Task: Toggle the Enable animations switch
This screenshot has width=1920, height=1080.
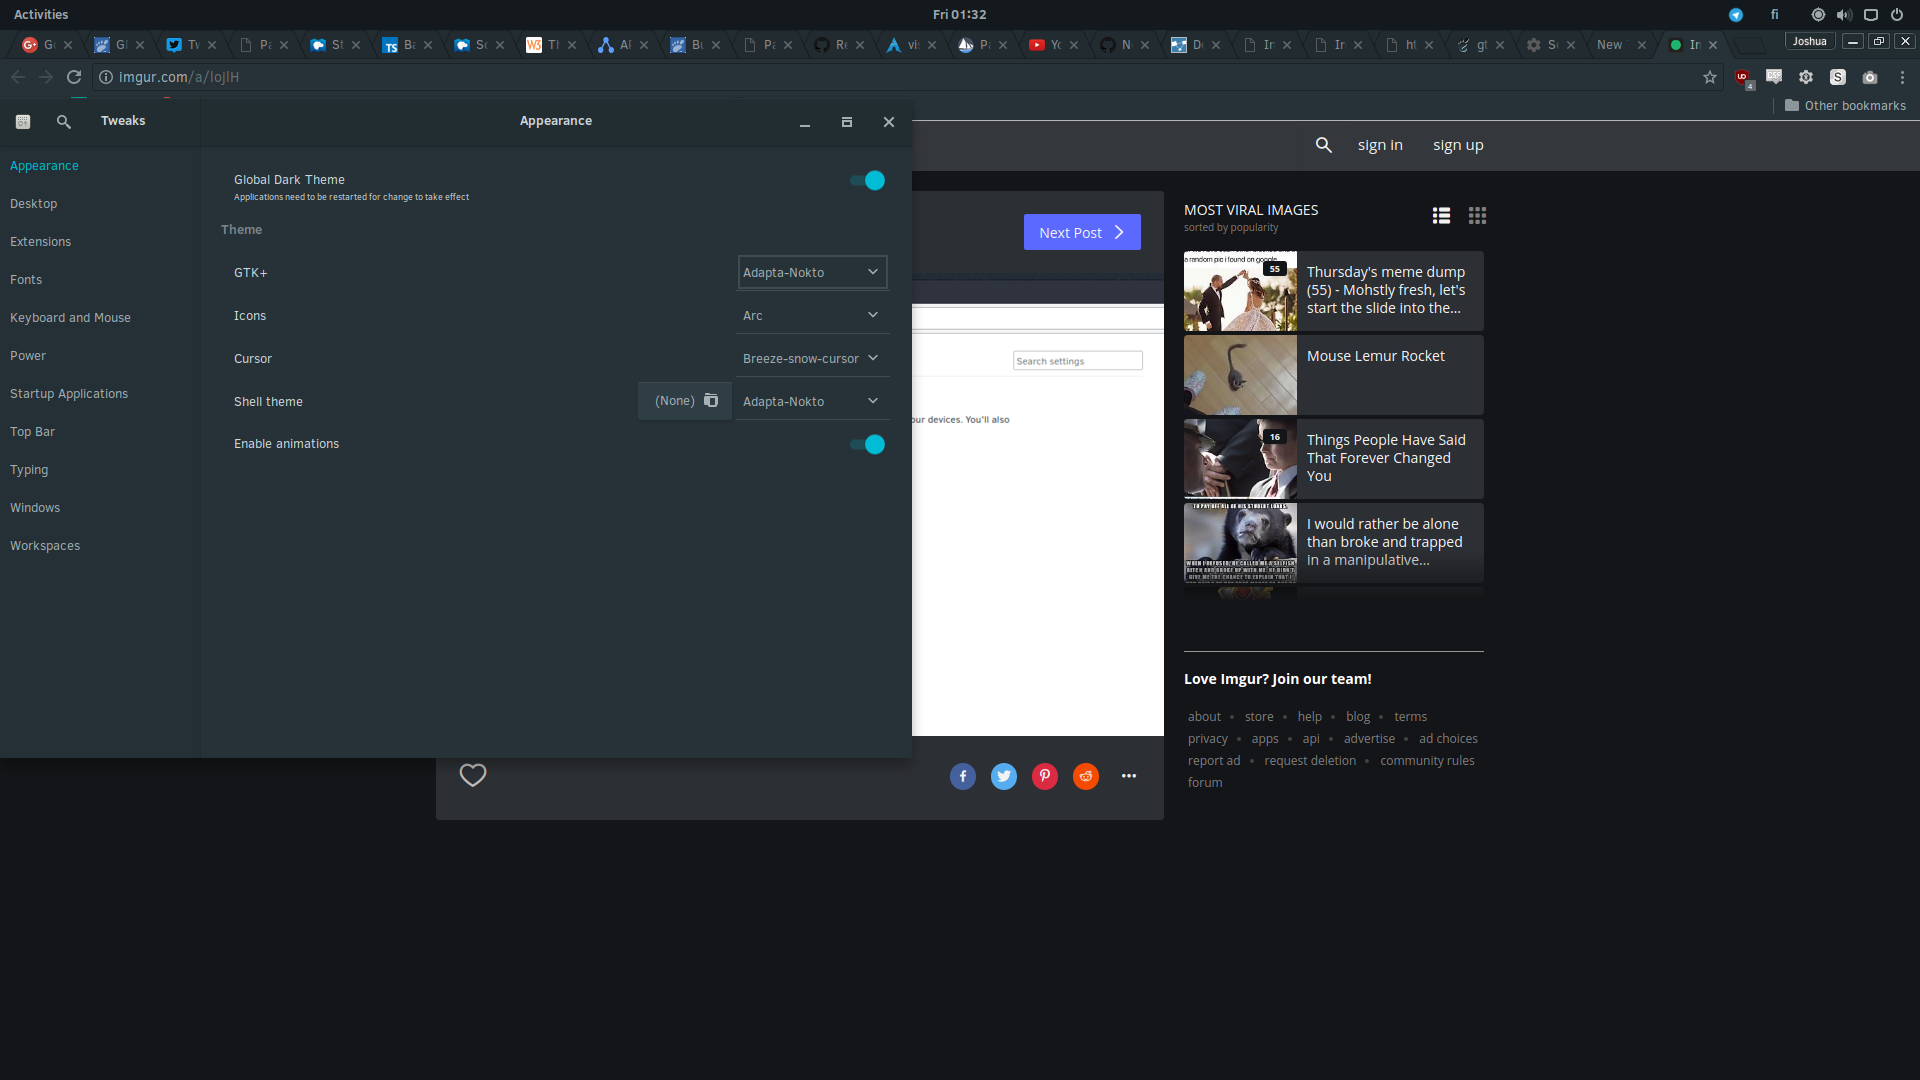Action: pos(867,444)
